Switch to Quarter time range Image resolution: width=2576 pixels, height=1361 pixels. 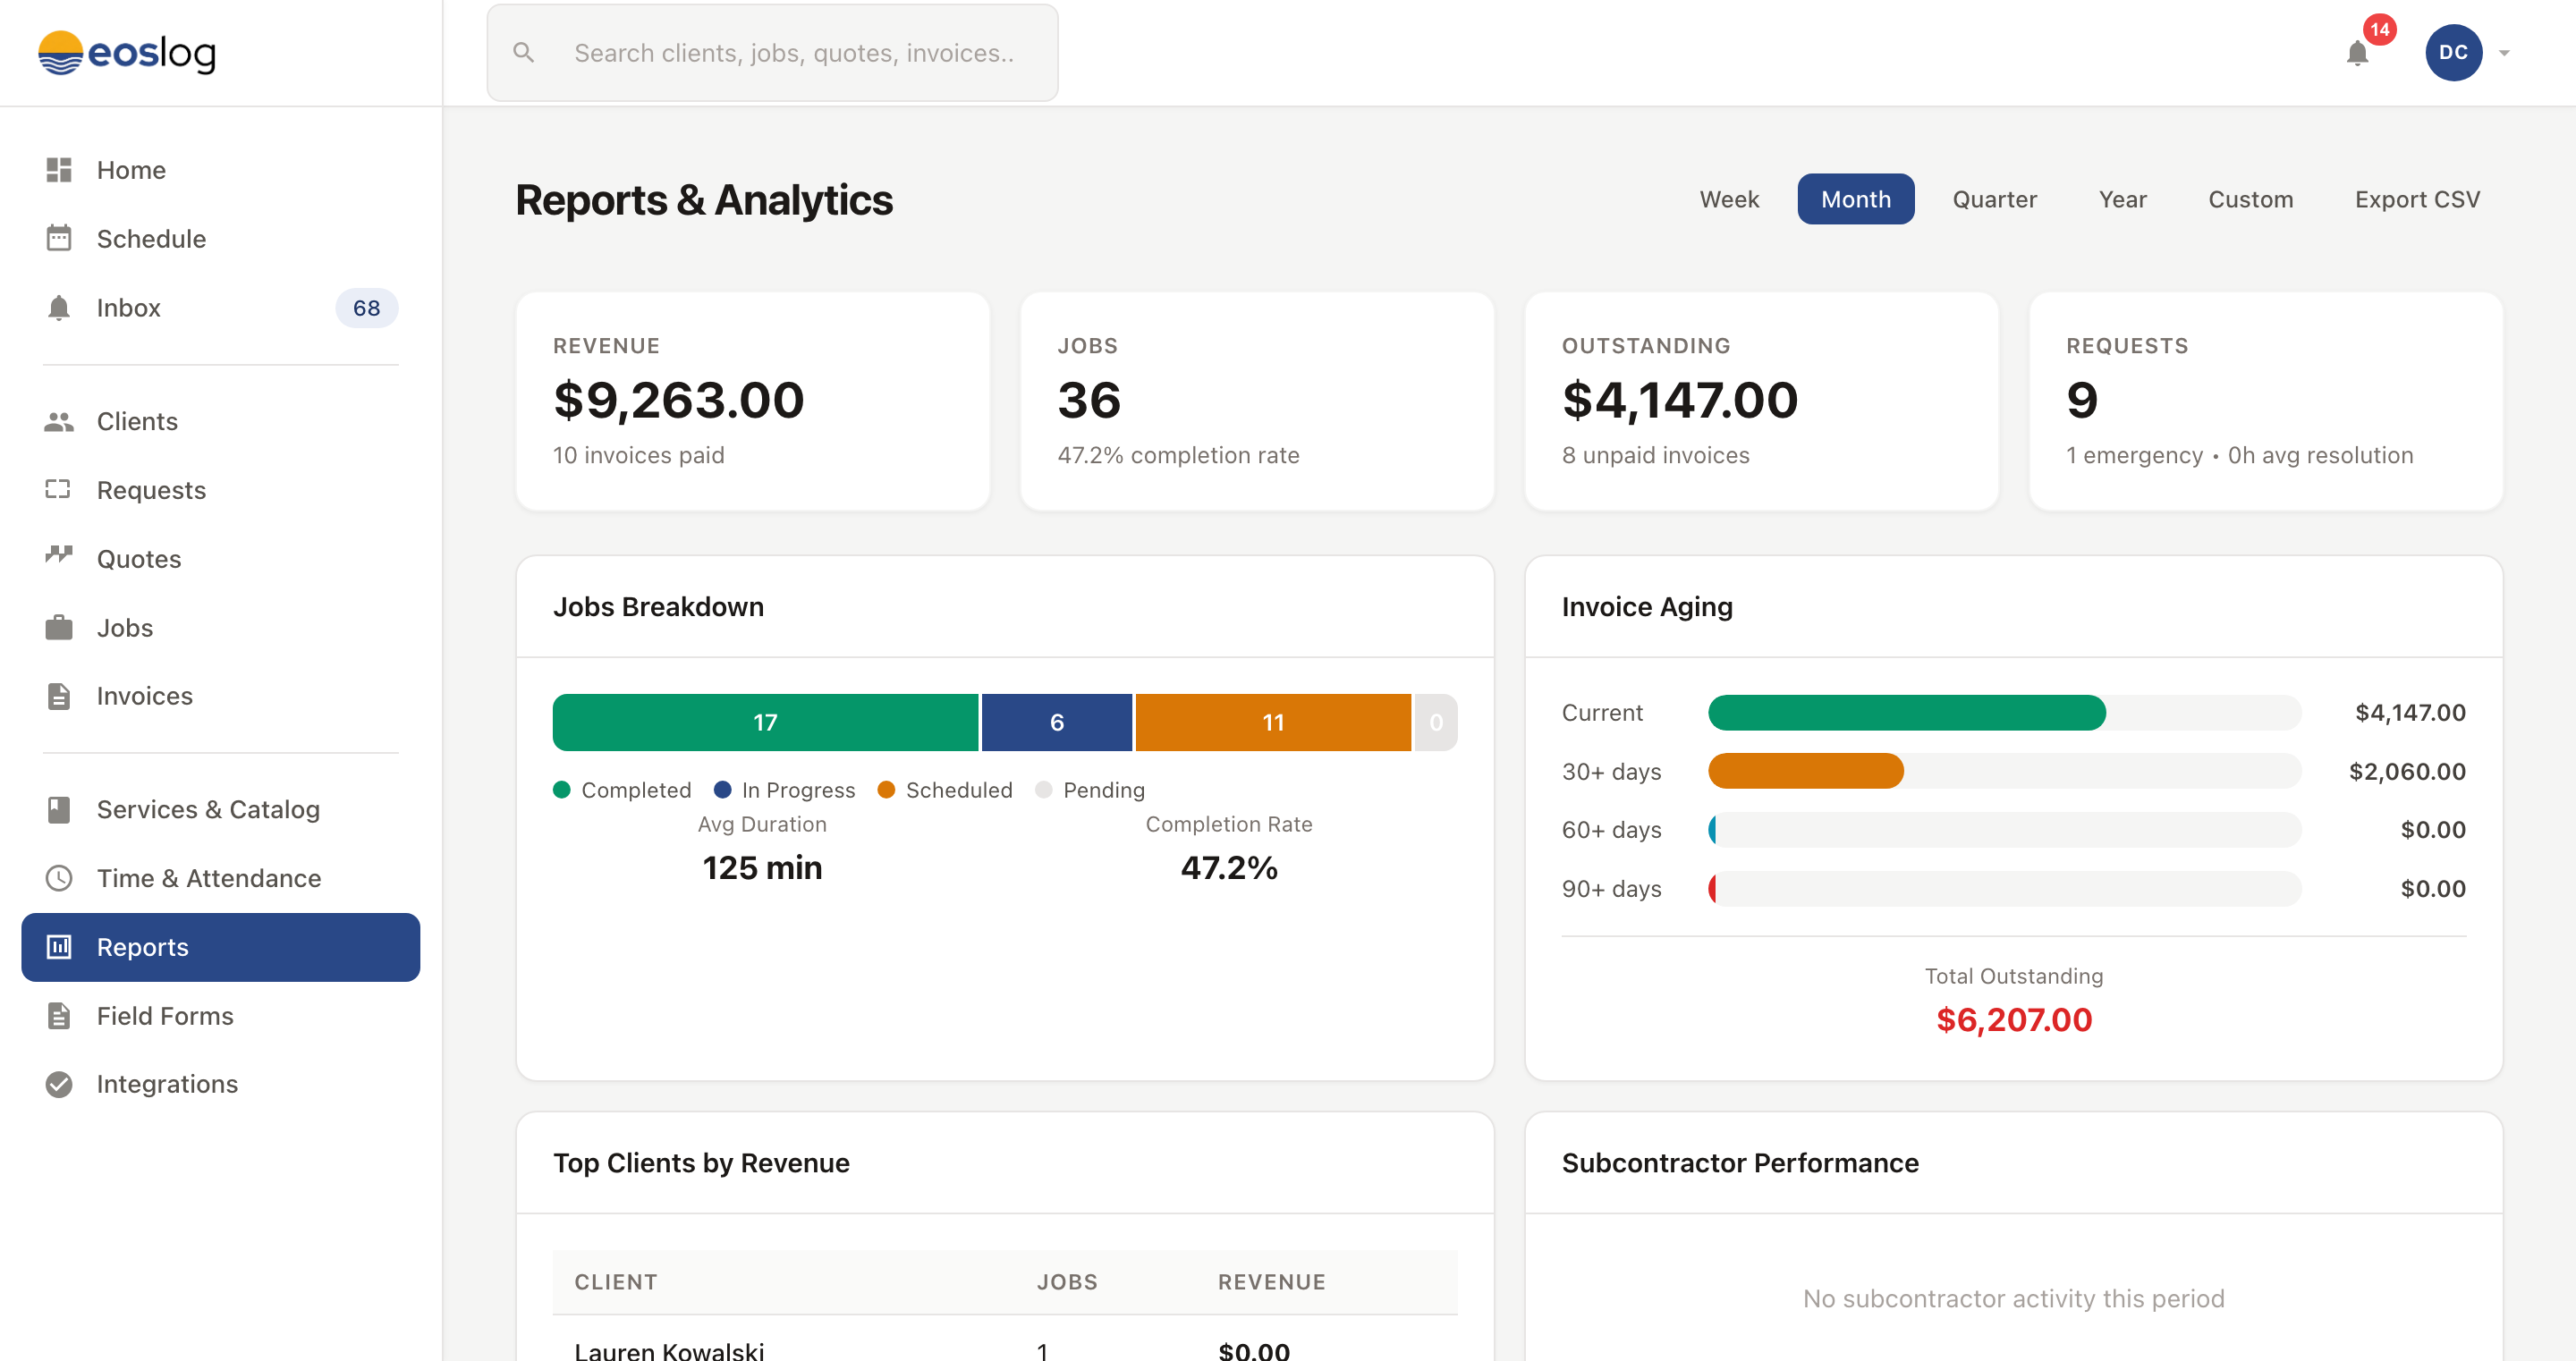click(x=1994, y=199)
